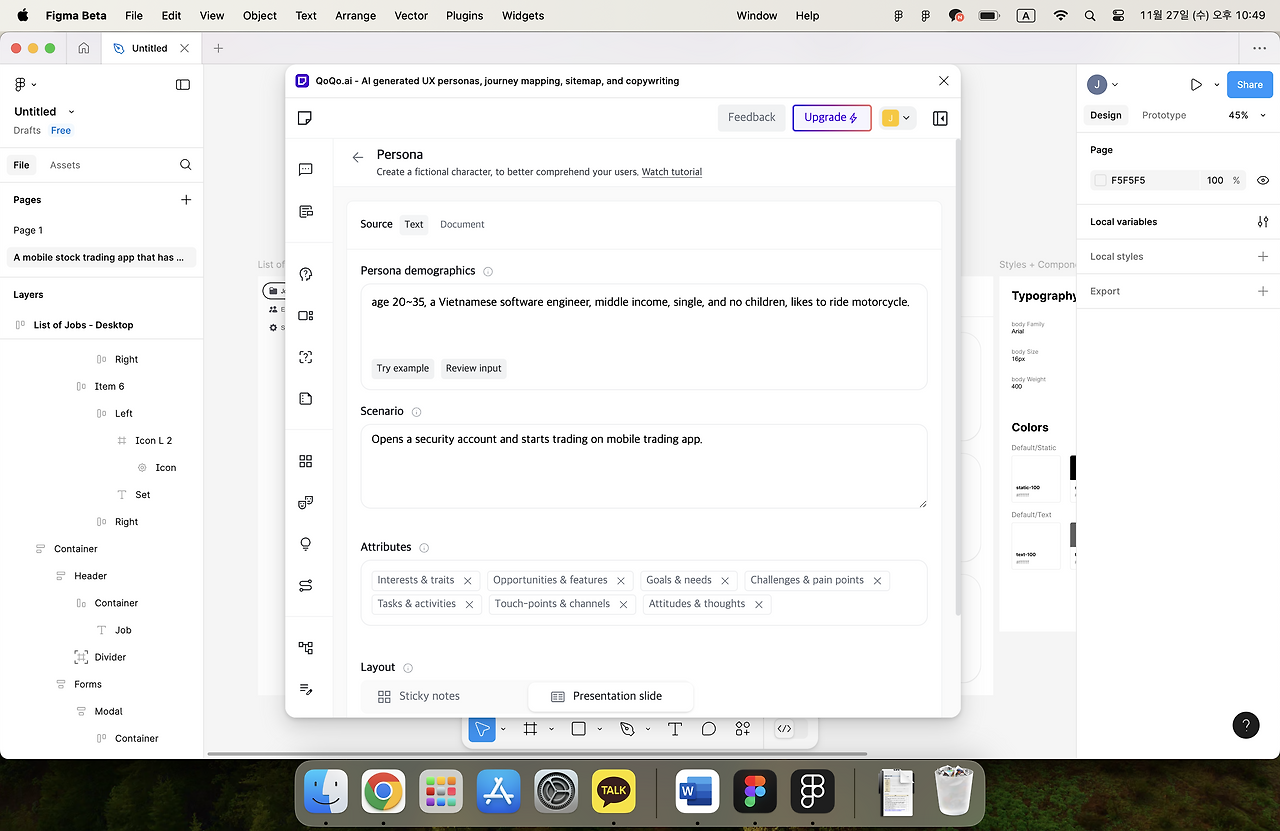Open the Actions tool in Figma toolbar
Viewport: 1280px width, 831px height.
[x=742, y=729]
